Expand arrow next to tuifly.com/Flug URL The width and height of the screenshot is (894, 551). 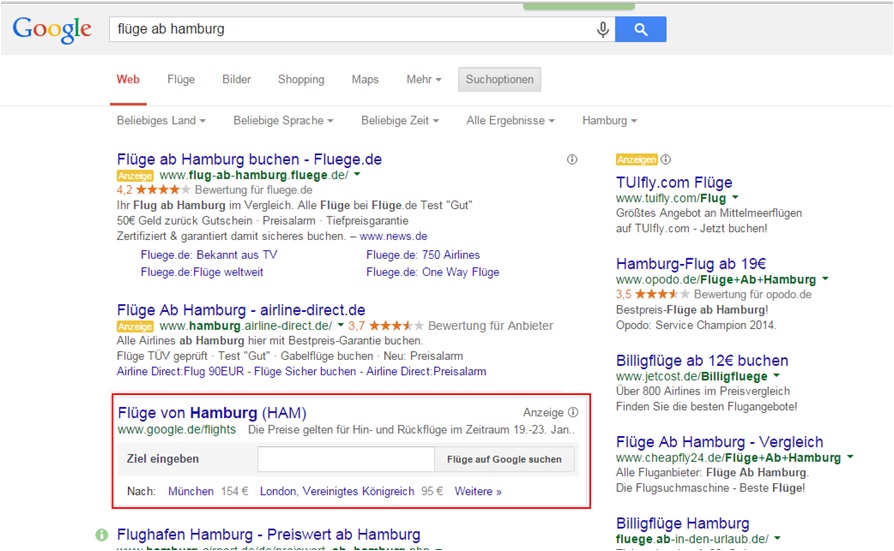pos(735,197)
